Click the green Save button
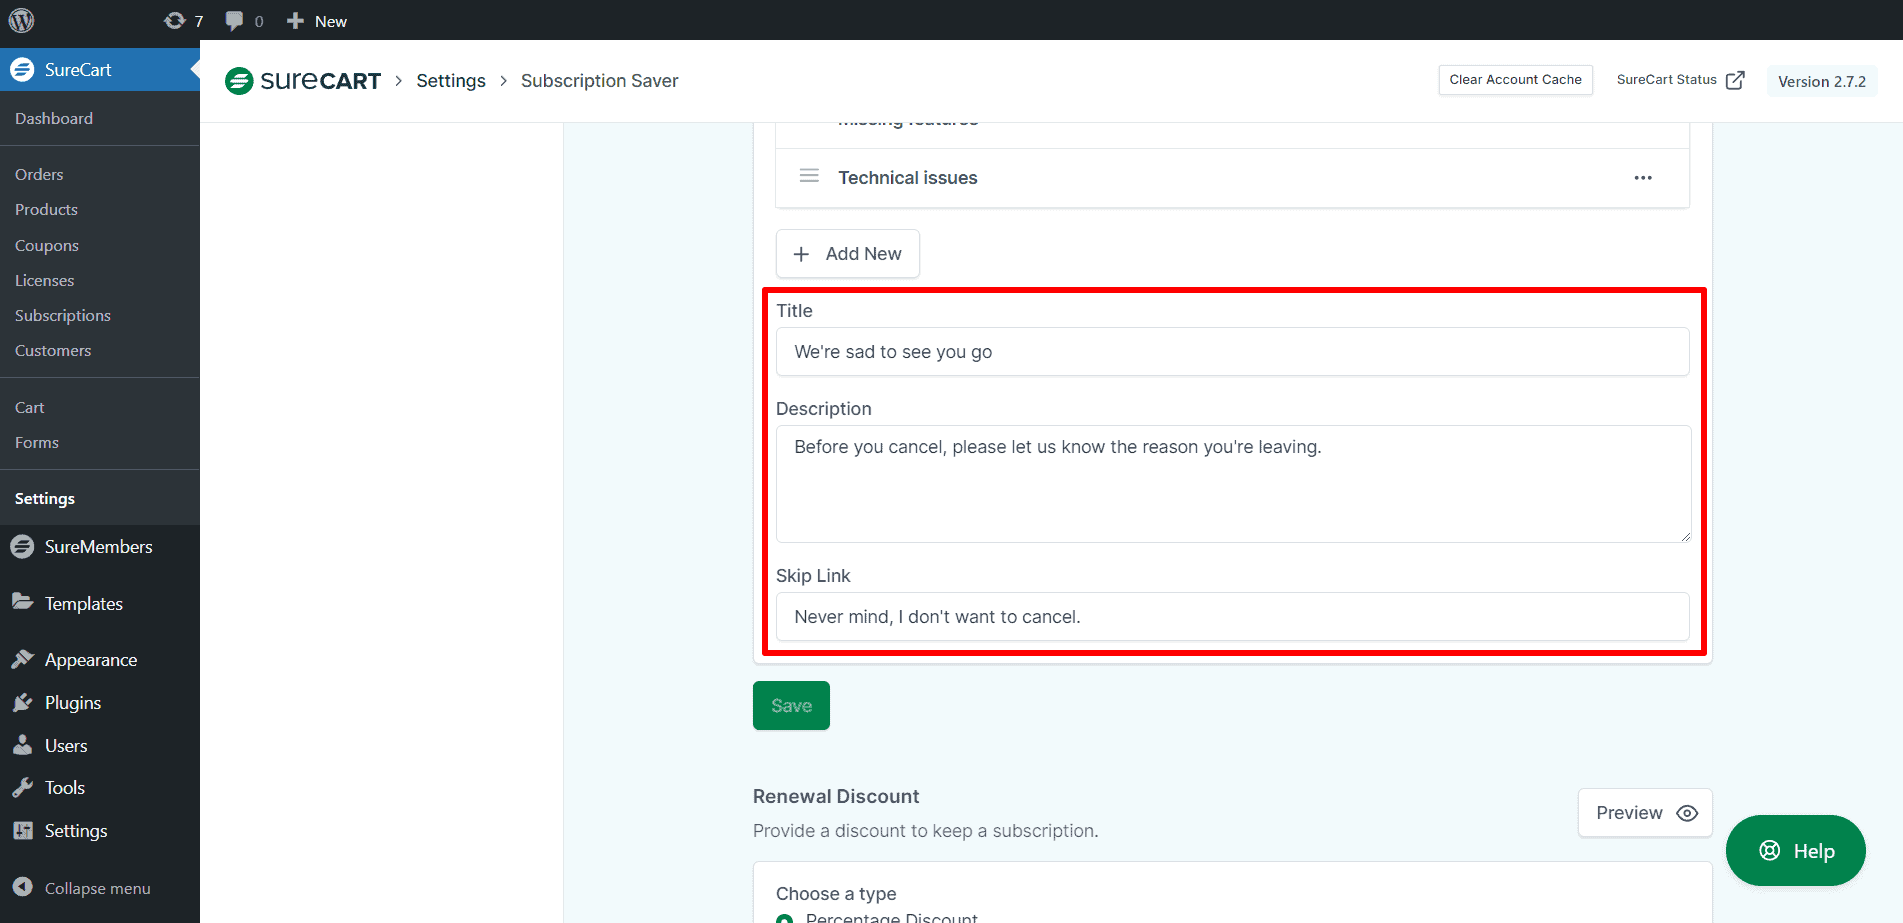The height and width of the screenshot is (923, 1903). coord(791,706)
